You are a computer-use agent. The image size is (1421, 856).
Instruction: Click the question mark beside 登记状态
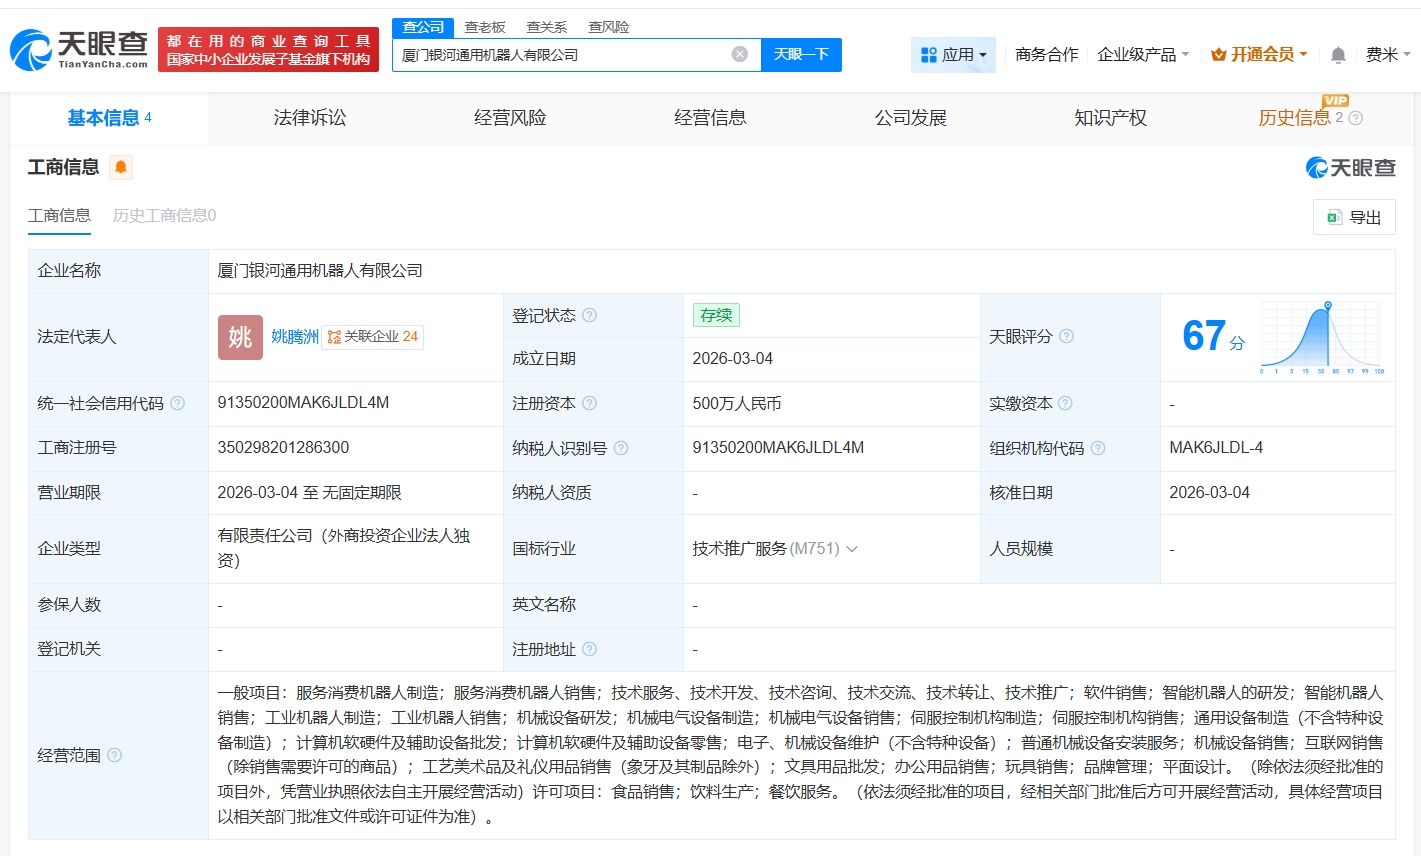click(x=590, y=314)
